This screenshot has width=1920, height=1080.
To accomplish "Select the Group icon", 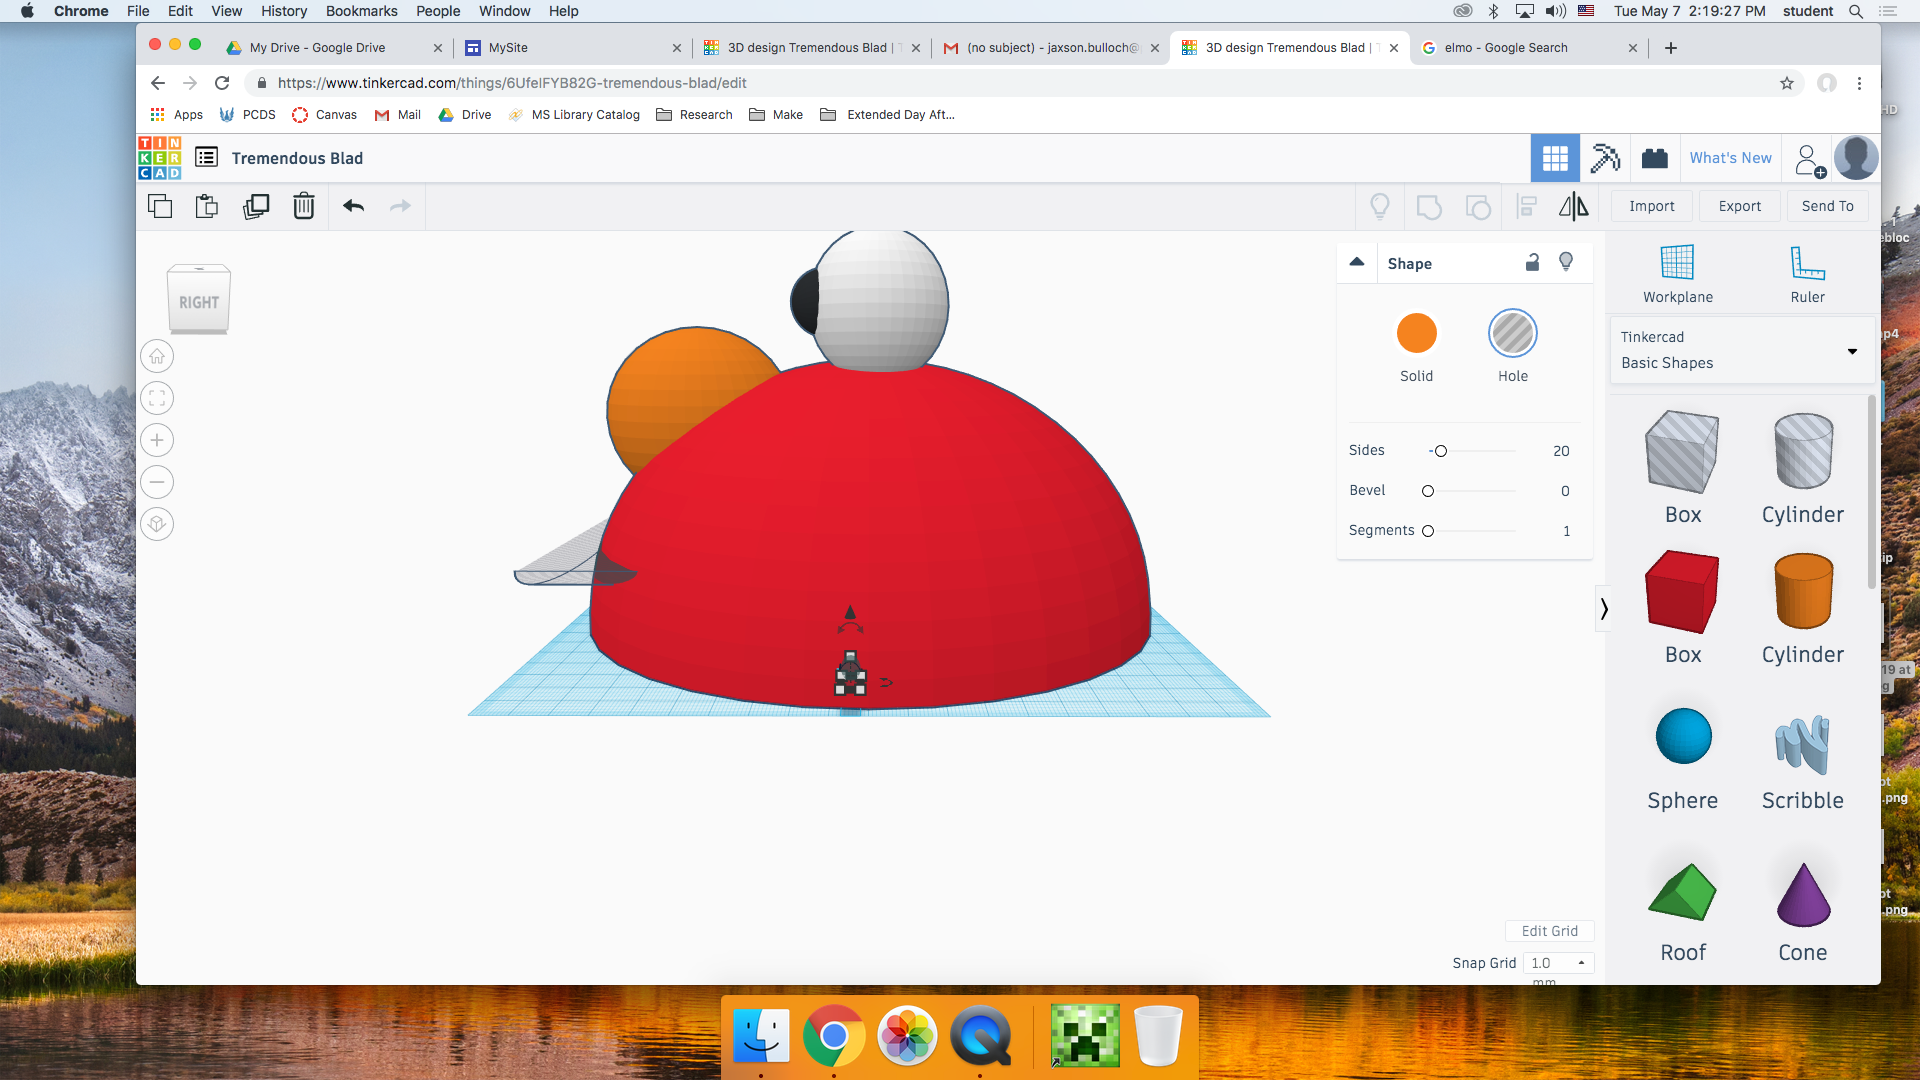I will click(x=1428, y=206).
